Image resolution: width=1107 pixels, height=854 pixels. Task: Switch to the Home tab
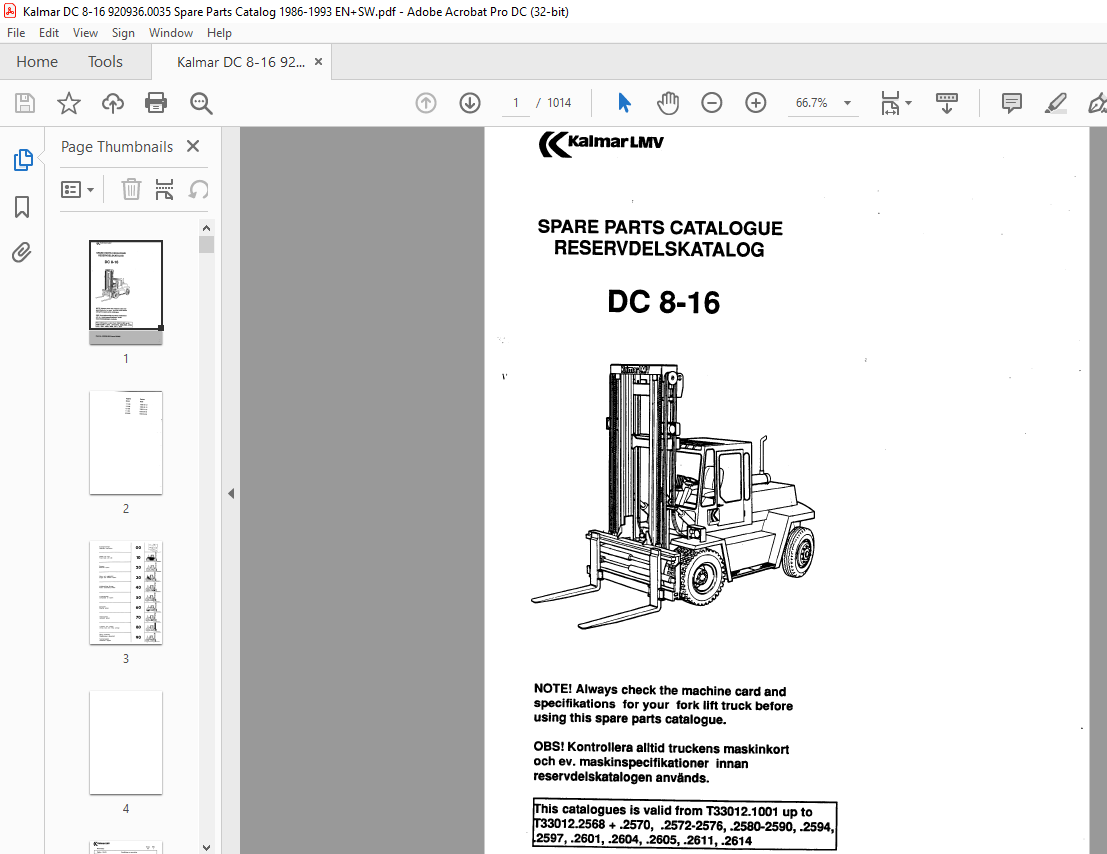coord(37,62)
